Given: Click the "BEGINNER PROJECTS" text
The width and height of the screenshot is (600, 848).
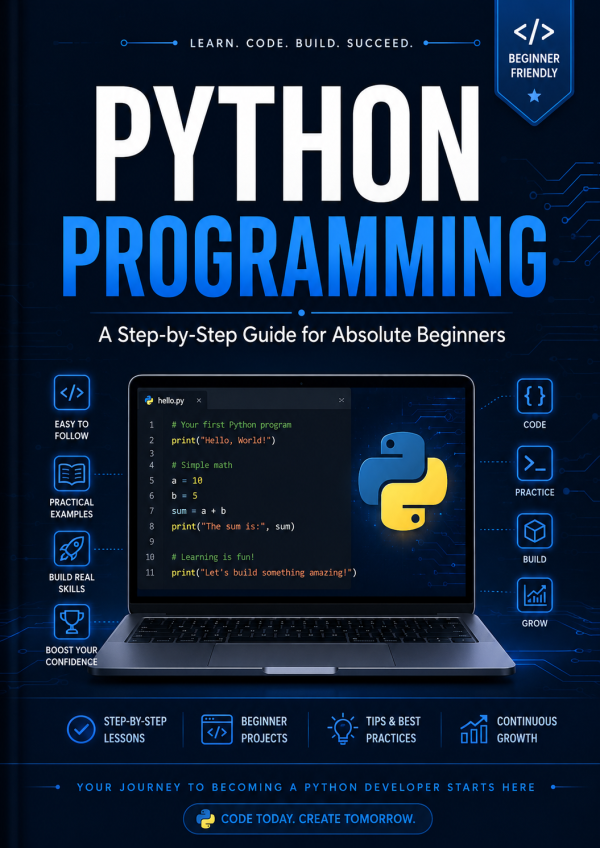Looking at the screenshot, I should point(264,730).
